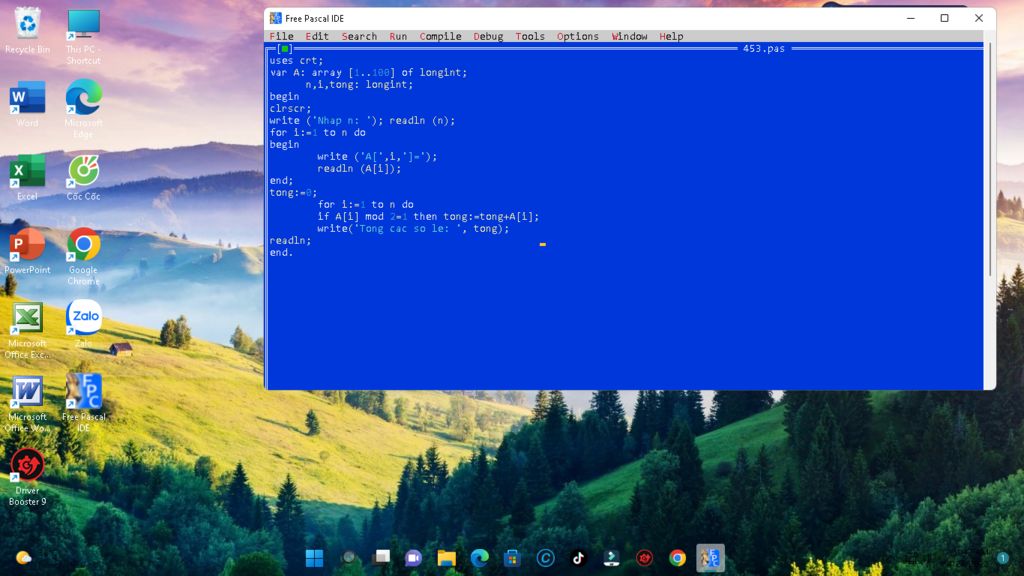Open the Help menu
This screenshot has width=1024, height=576.
point(671,37)
